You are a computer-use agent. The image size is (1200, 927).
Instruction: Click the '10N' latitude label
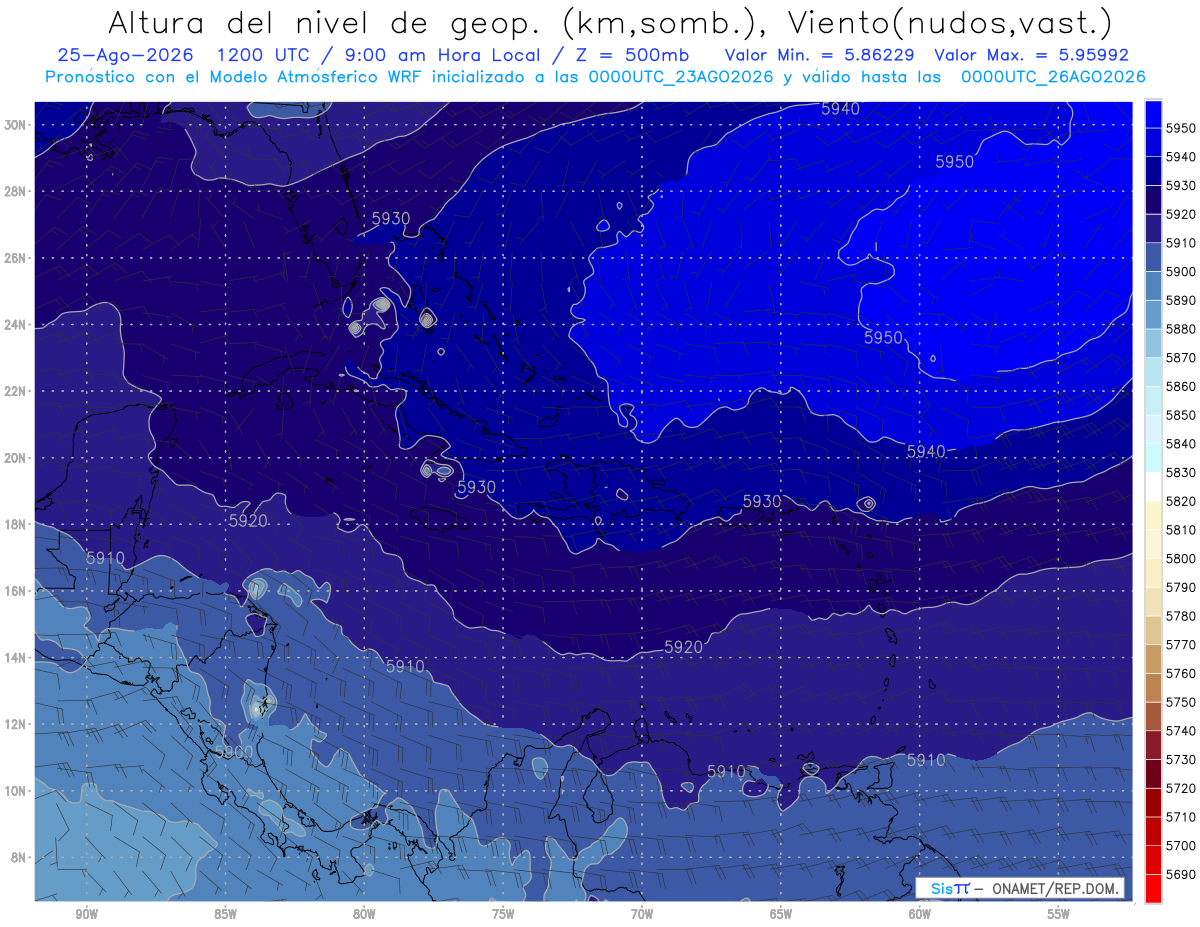point(17,790)
